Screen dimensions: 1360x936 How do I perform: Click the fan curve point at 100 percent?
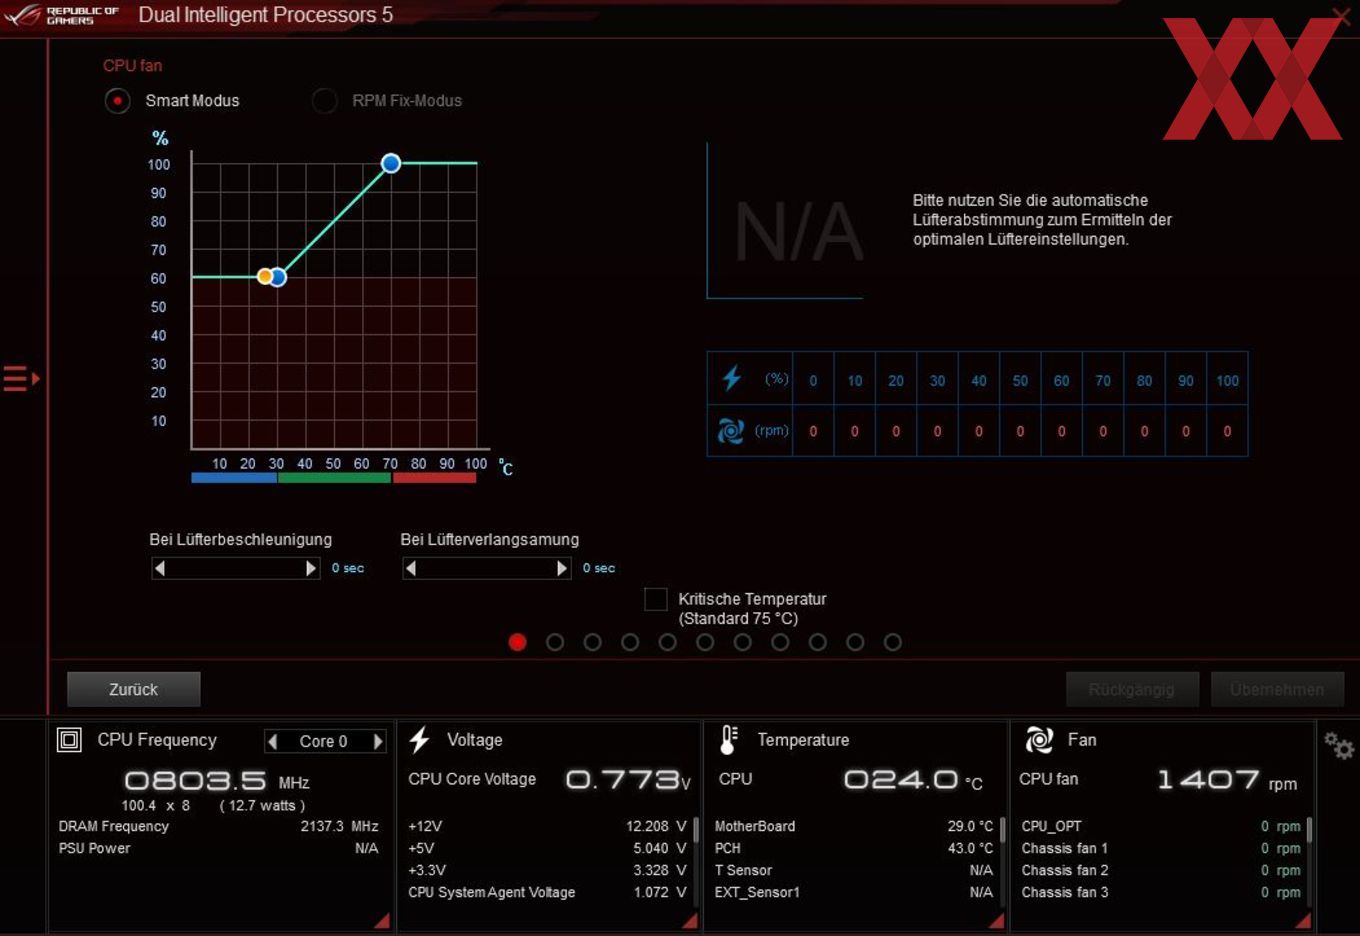391,163
